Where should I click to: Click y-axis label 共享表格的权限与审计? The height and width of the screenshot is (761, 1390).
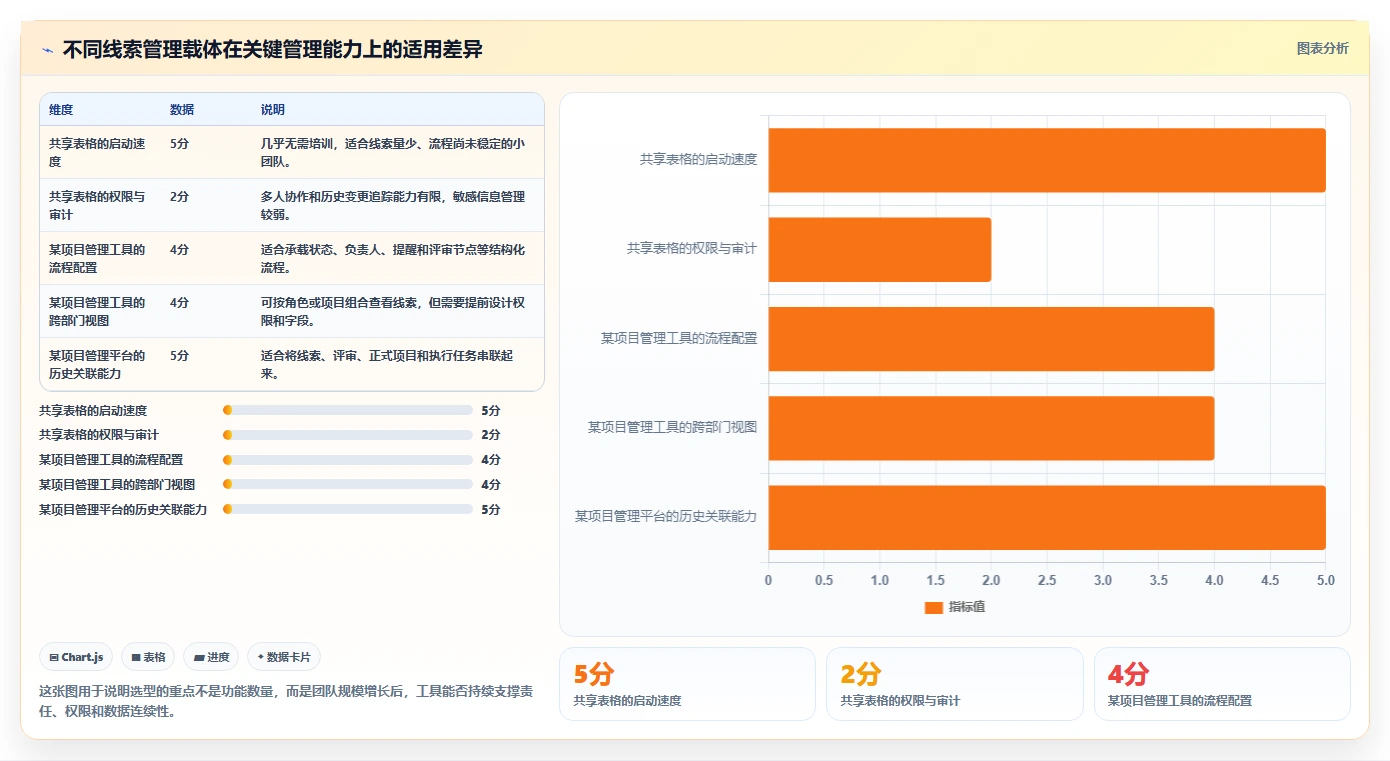(x=692, y=248)
